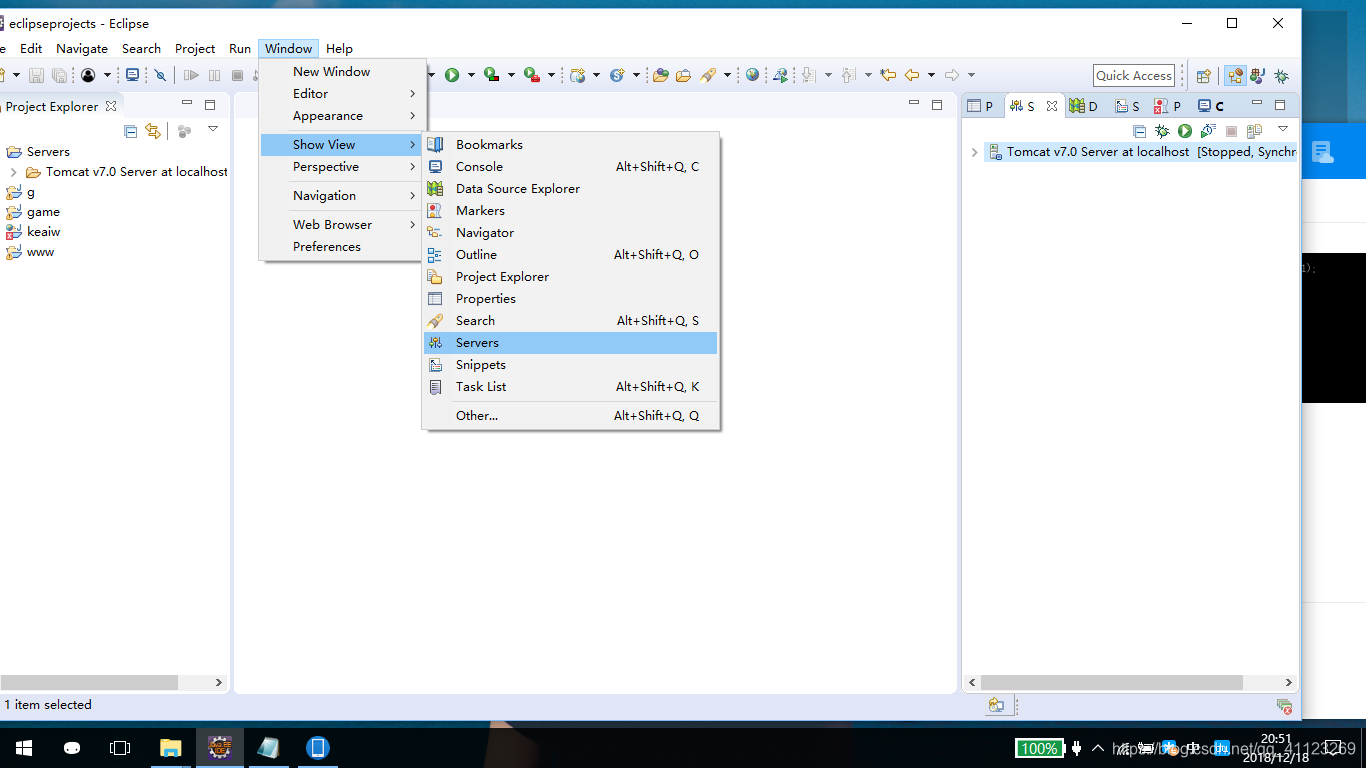The image size is (1366, 768).
Task: Click New Window in the Window menu
Action: (343, 72)
